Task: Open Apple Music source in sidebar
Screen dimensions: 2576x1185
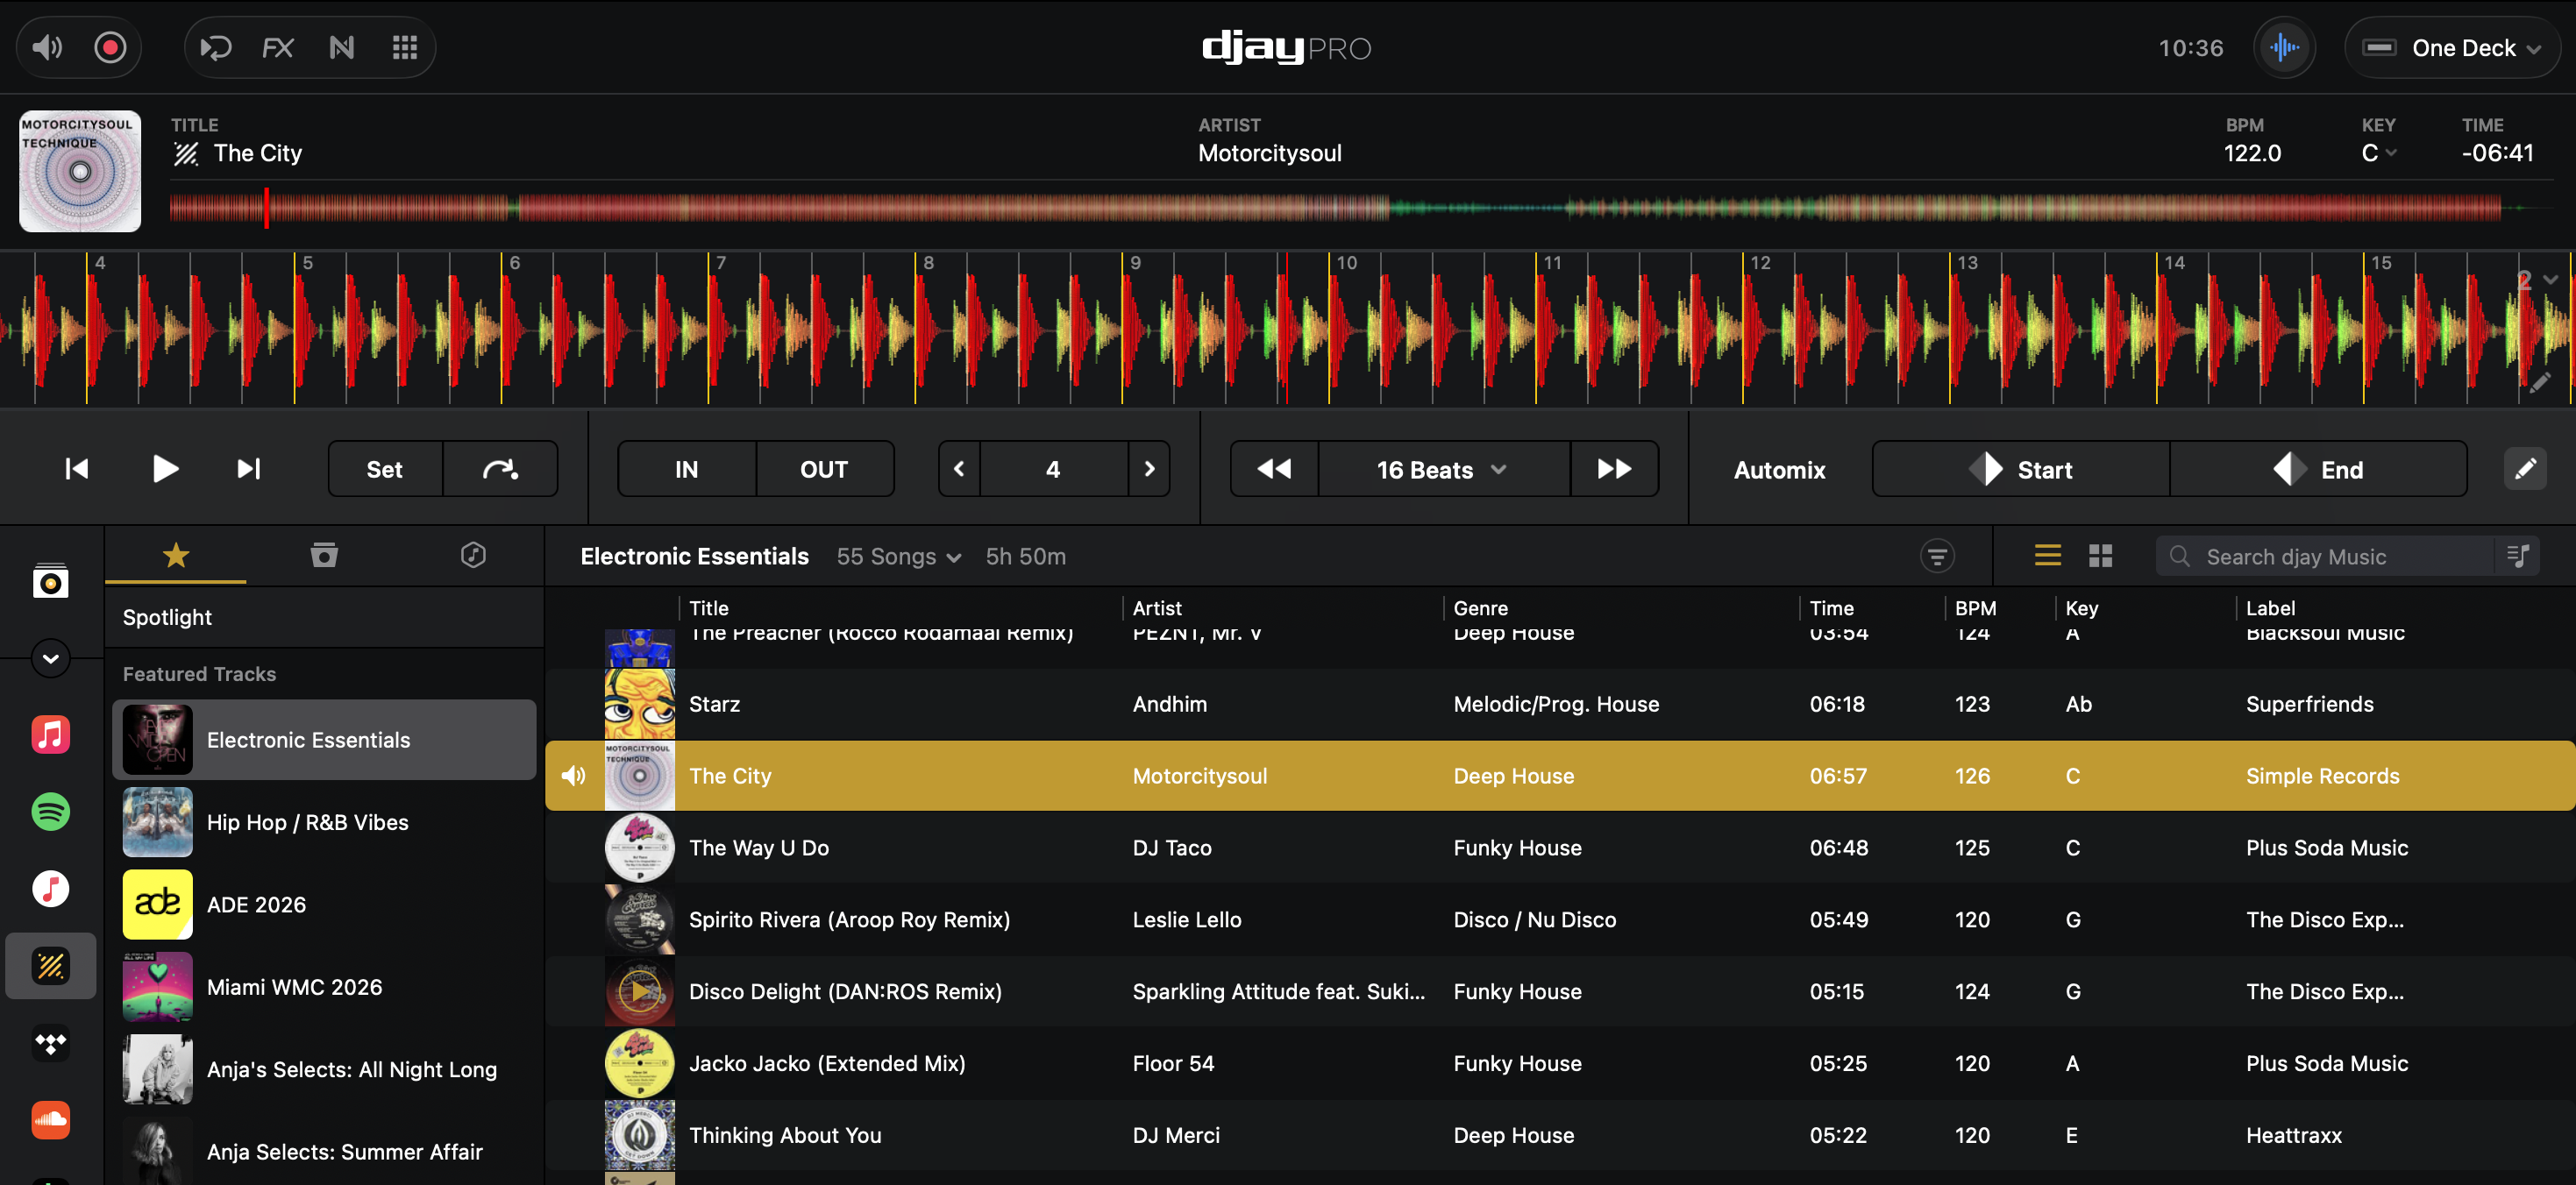Action: [x=50, y=735]
